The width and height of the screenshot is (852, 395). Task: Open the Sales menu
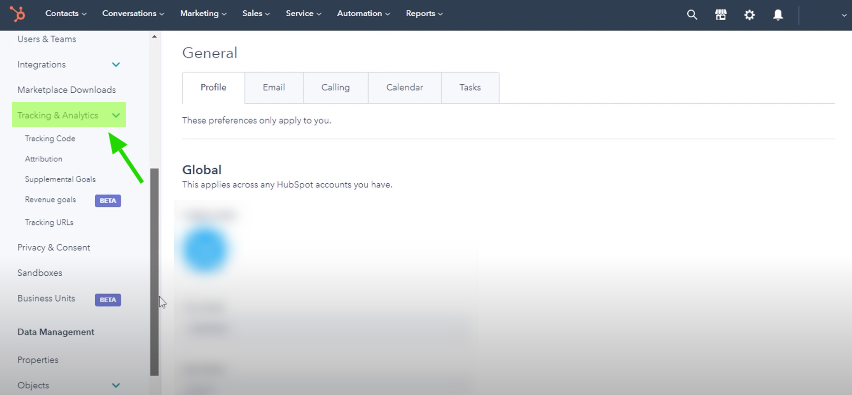pyautogui.click(x=256, y=14)
